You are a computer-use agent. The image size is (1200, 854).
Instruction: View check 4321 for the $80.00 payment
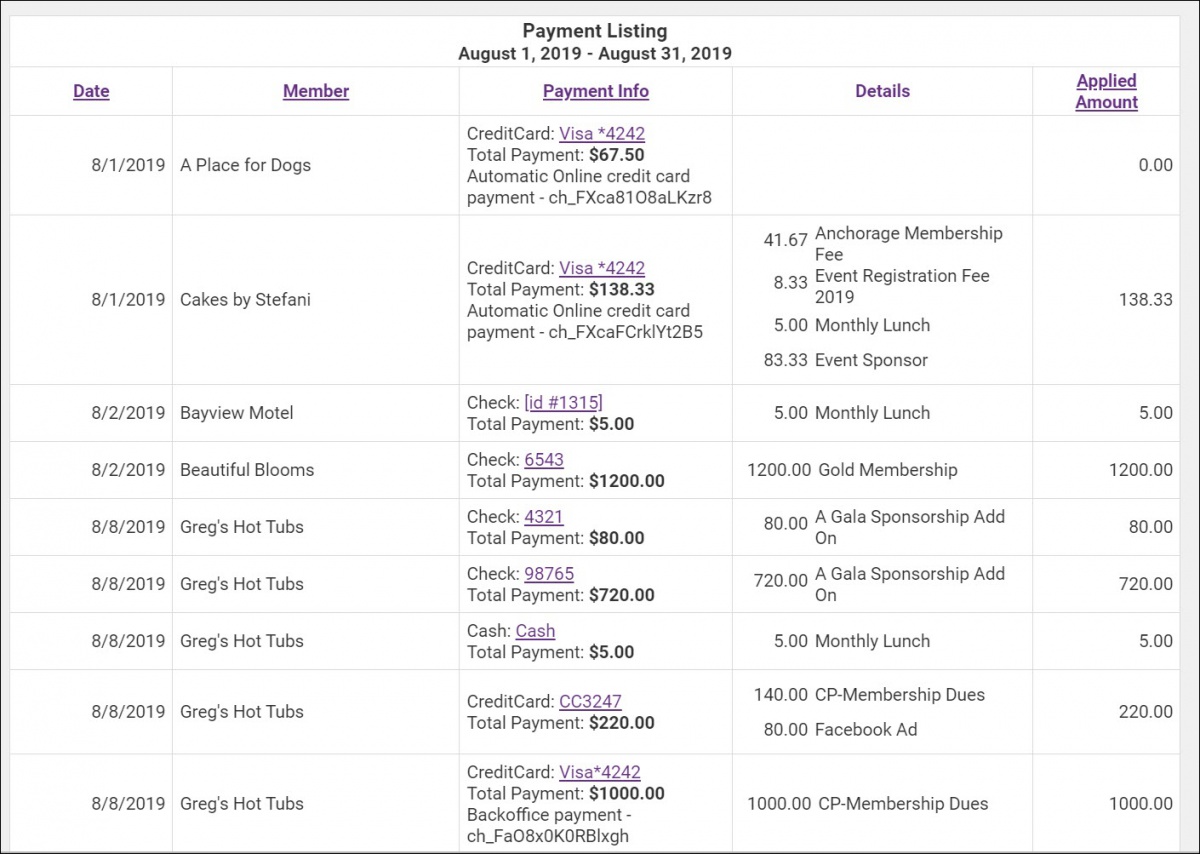(x=544, y=516)
